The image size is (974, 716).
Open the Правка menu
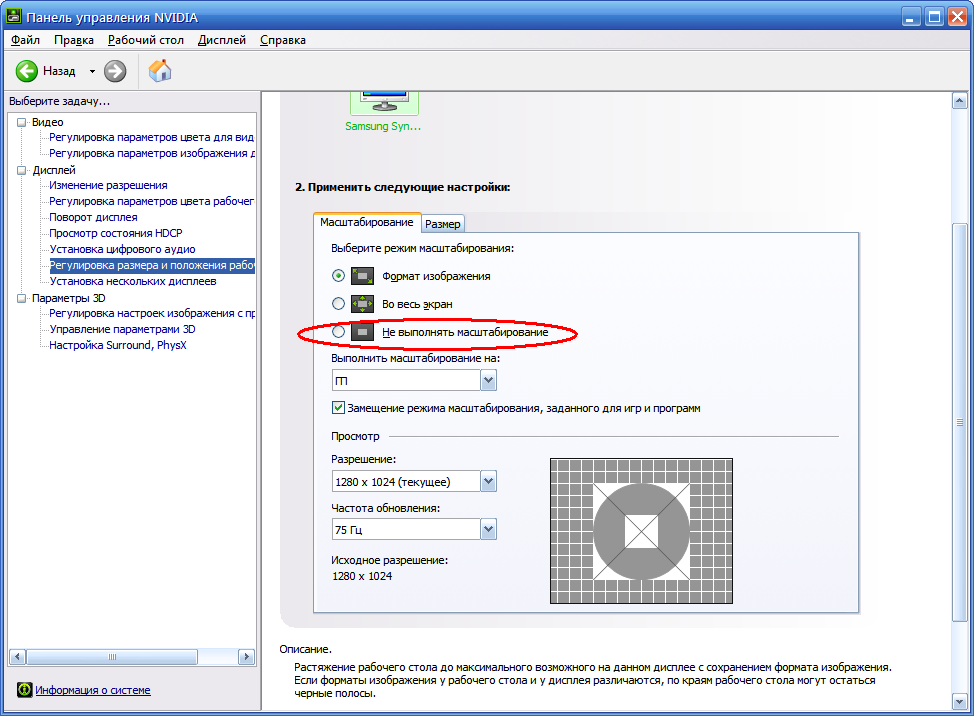pyautogui.click(x=74, y=40)
